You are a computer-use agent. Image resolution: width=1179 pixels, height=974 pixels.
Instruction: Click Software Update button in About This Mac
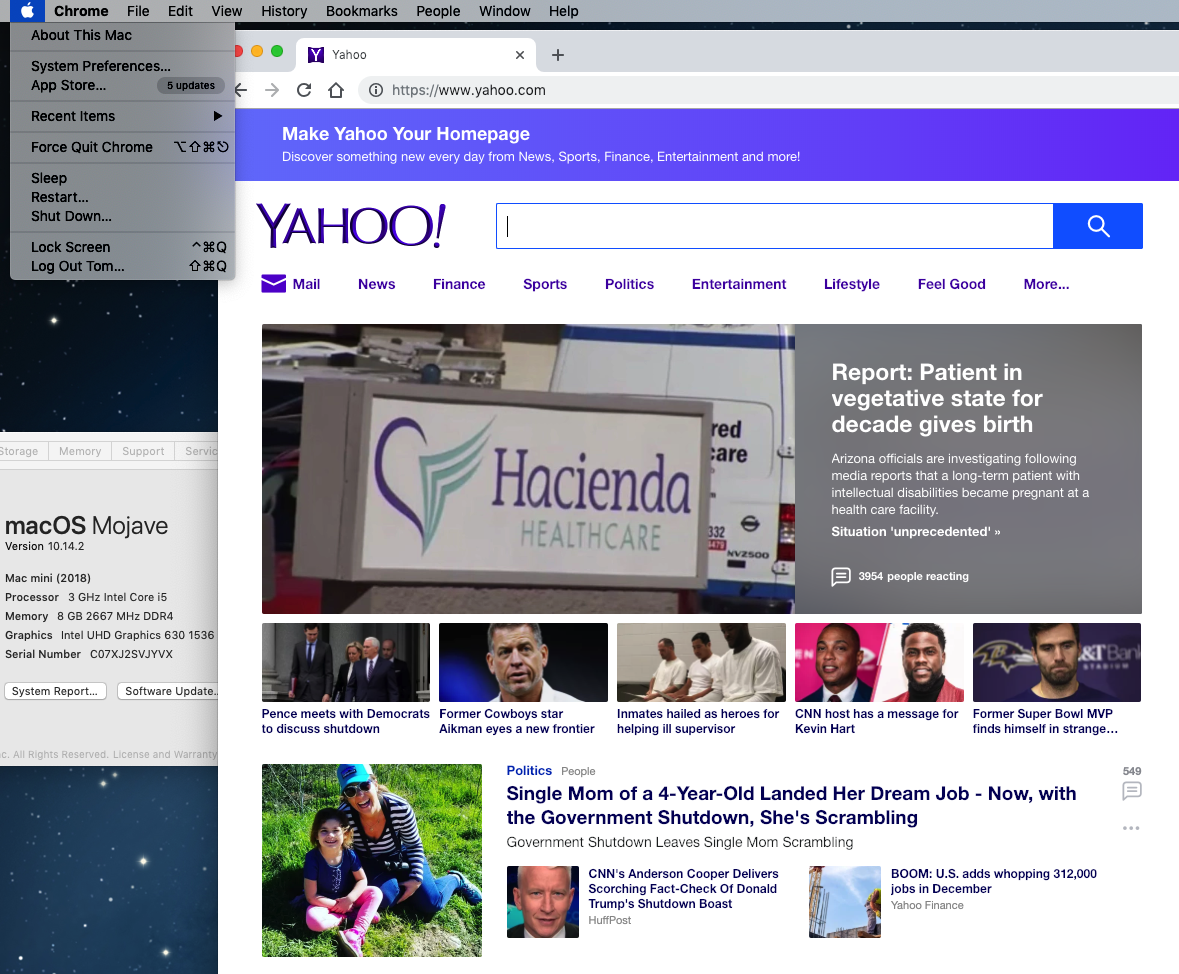(168, 691)
